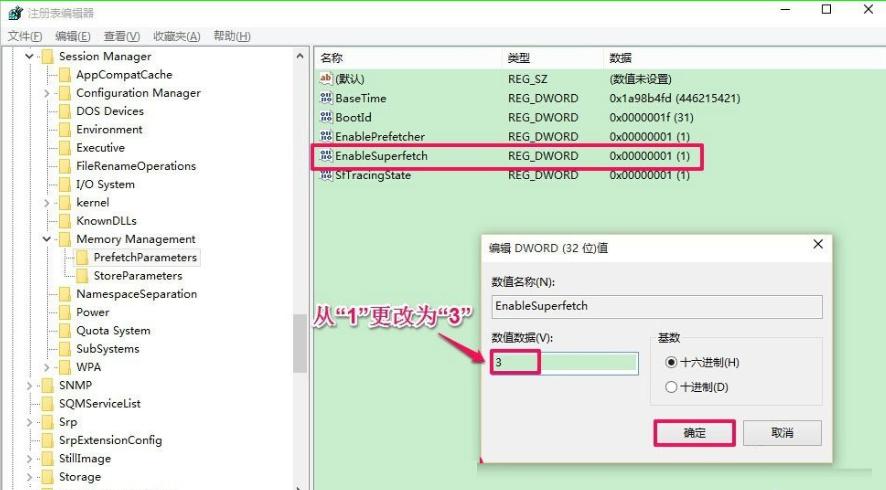Click the 数值名称(N) EnableSuperfetch field
Image resolution: width=886 pixels, height=490 pixels.
pyautogui.click(x=657, y=306)
